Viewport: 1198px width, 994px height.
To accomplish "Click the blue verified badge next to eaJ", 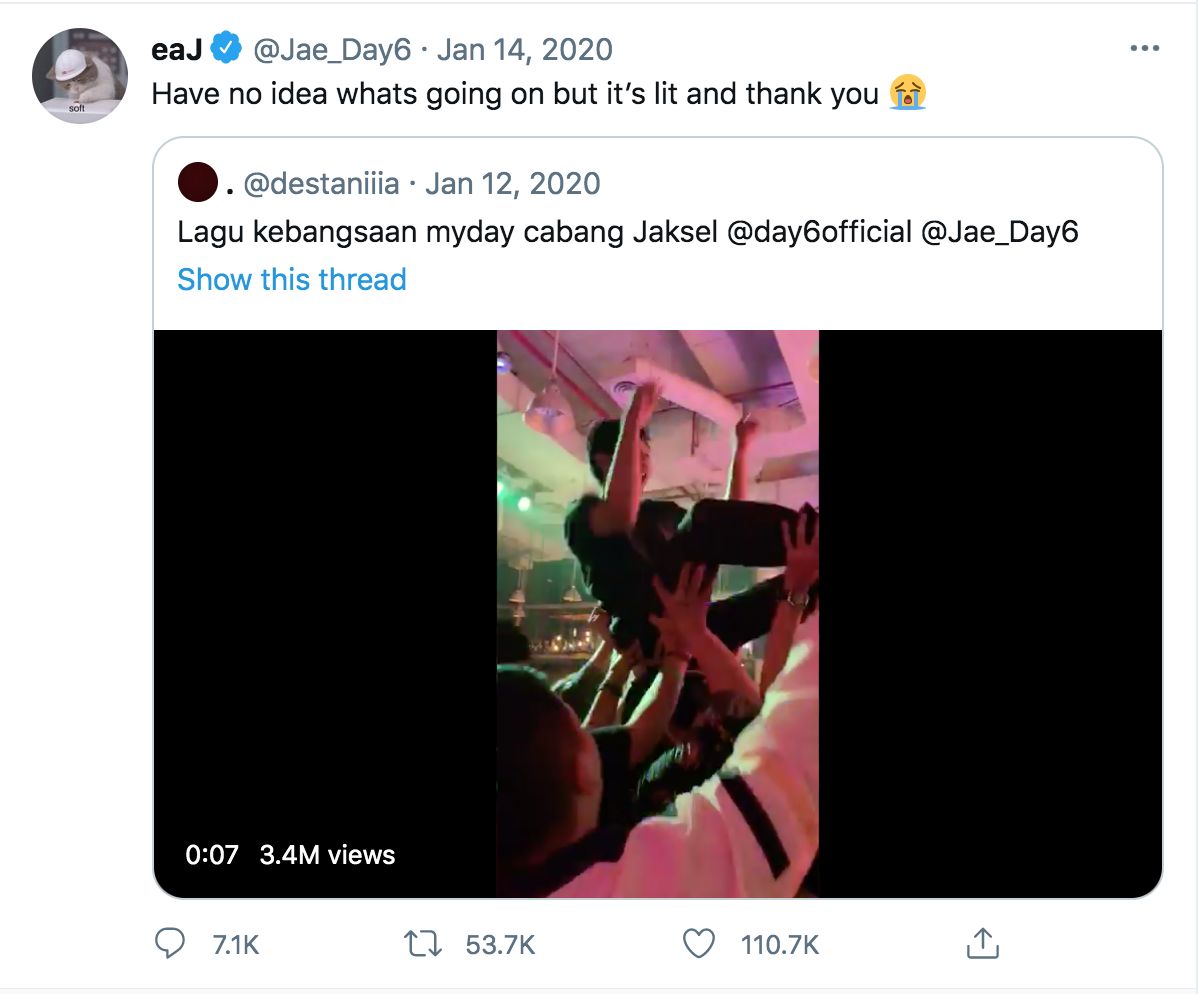I will (224, 48).
